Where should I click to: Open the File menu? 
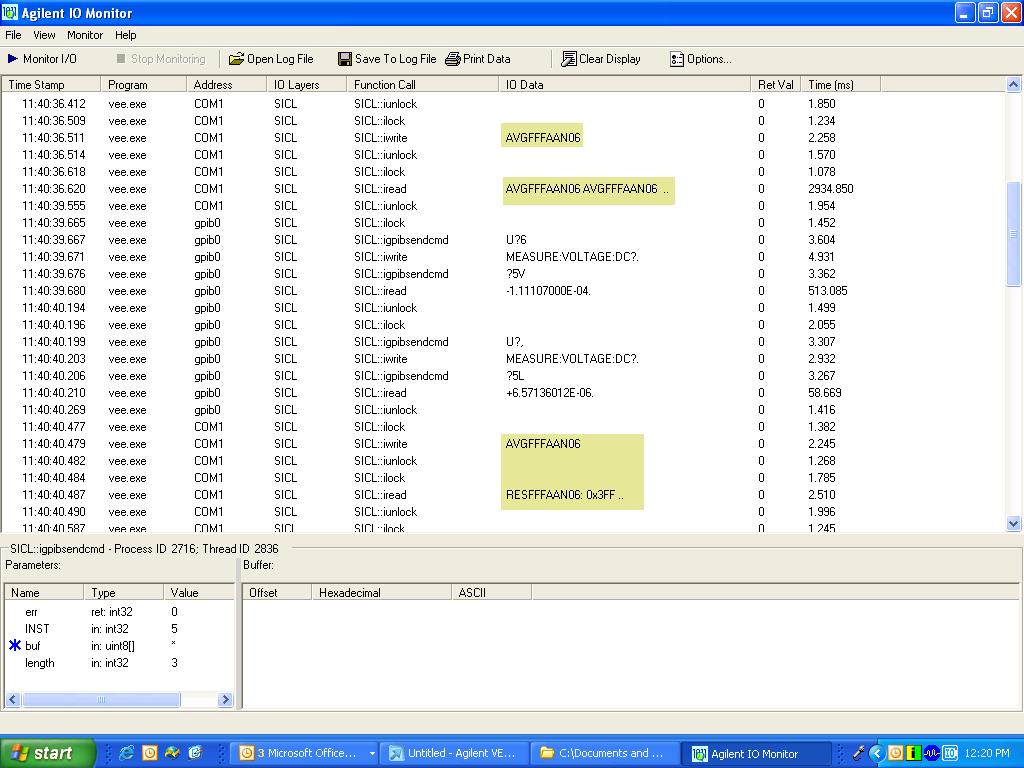coord(13,35)
